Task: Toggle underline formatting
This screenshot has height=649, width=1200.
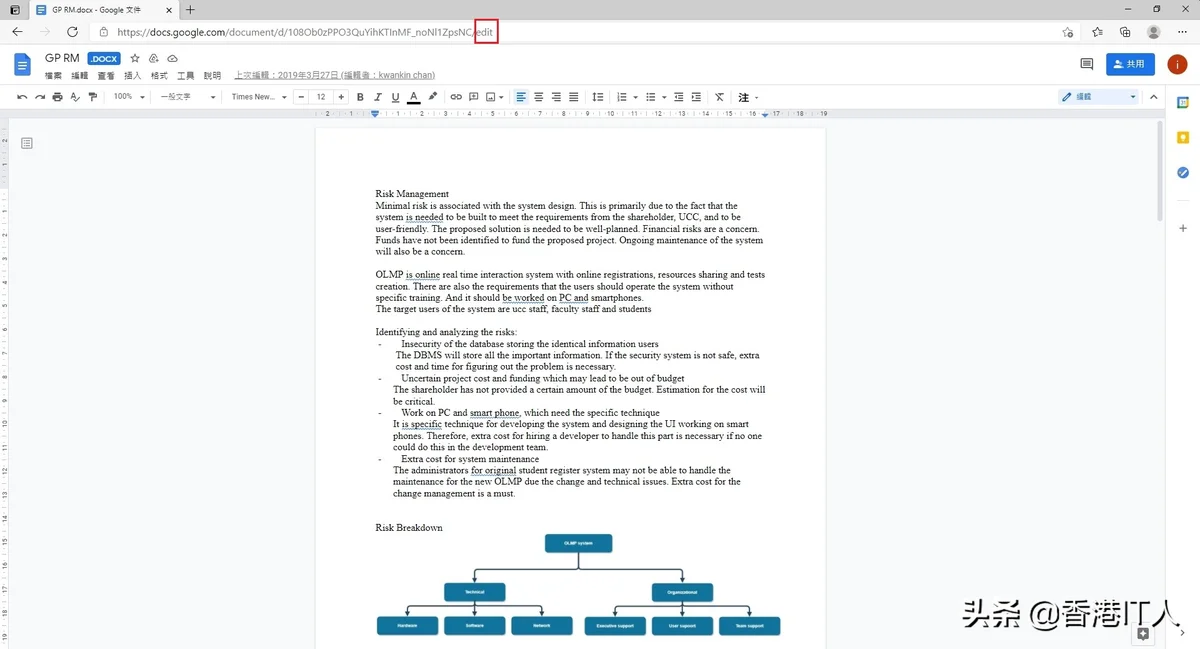Action: pyautogui.click(x=396, y=97)
